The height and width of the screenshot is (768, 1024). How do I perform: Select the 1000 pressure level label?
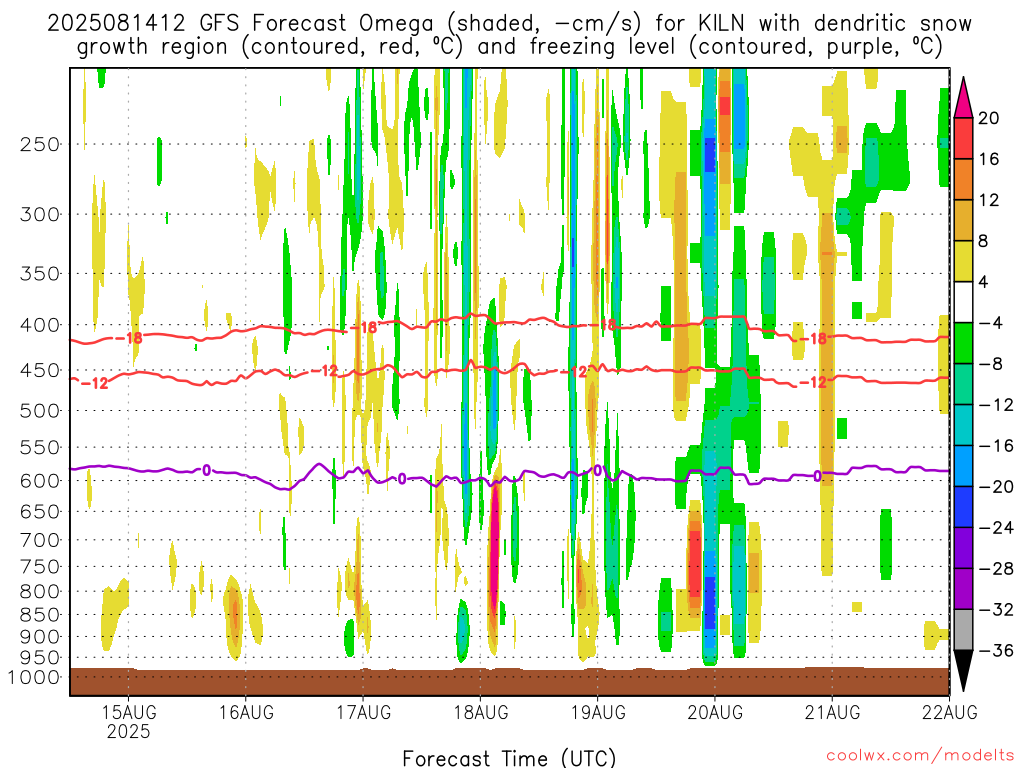pos(35,678)
